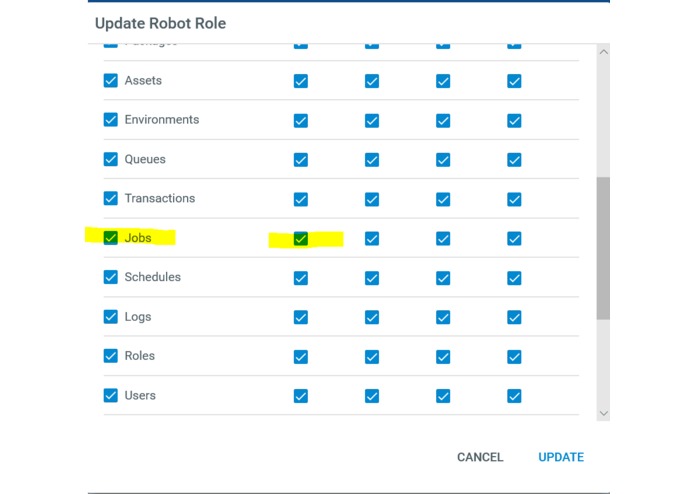Toggle Schedules fourth permission column checkbox
This screenshot has height=494, width=695.
[514, 278]
